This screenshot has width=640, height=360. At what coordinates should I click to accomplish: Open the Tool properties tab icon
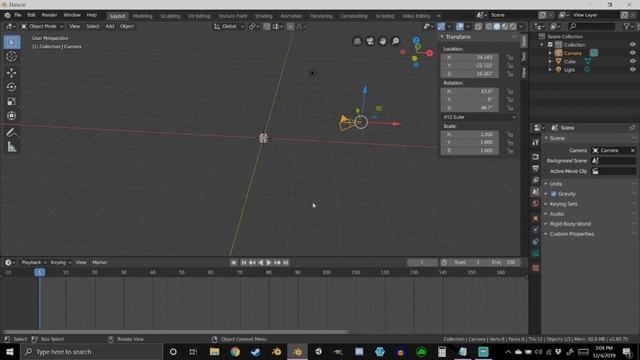click(536, 142)
